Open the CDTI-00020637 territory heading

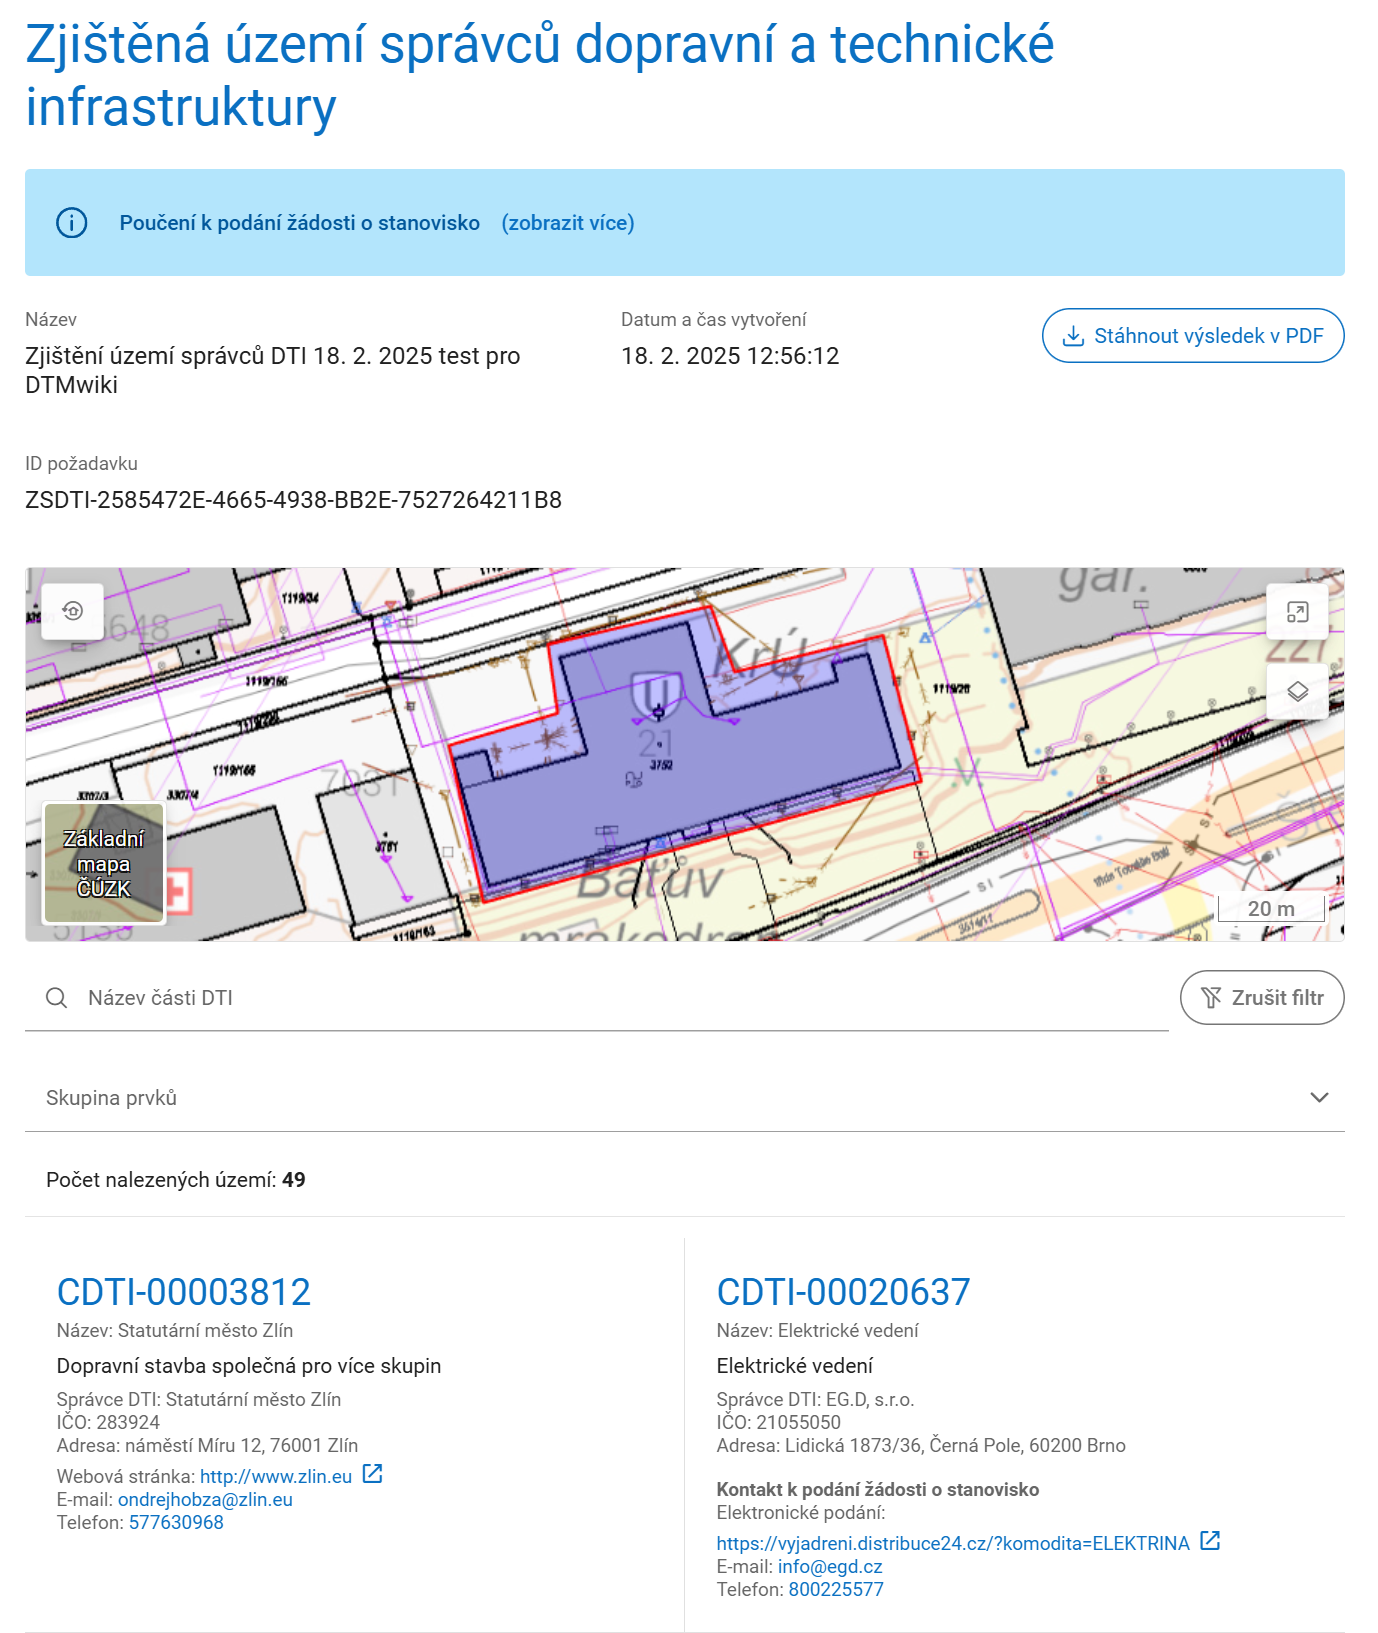point(843,1292)
